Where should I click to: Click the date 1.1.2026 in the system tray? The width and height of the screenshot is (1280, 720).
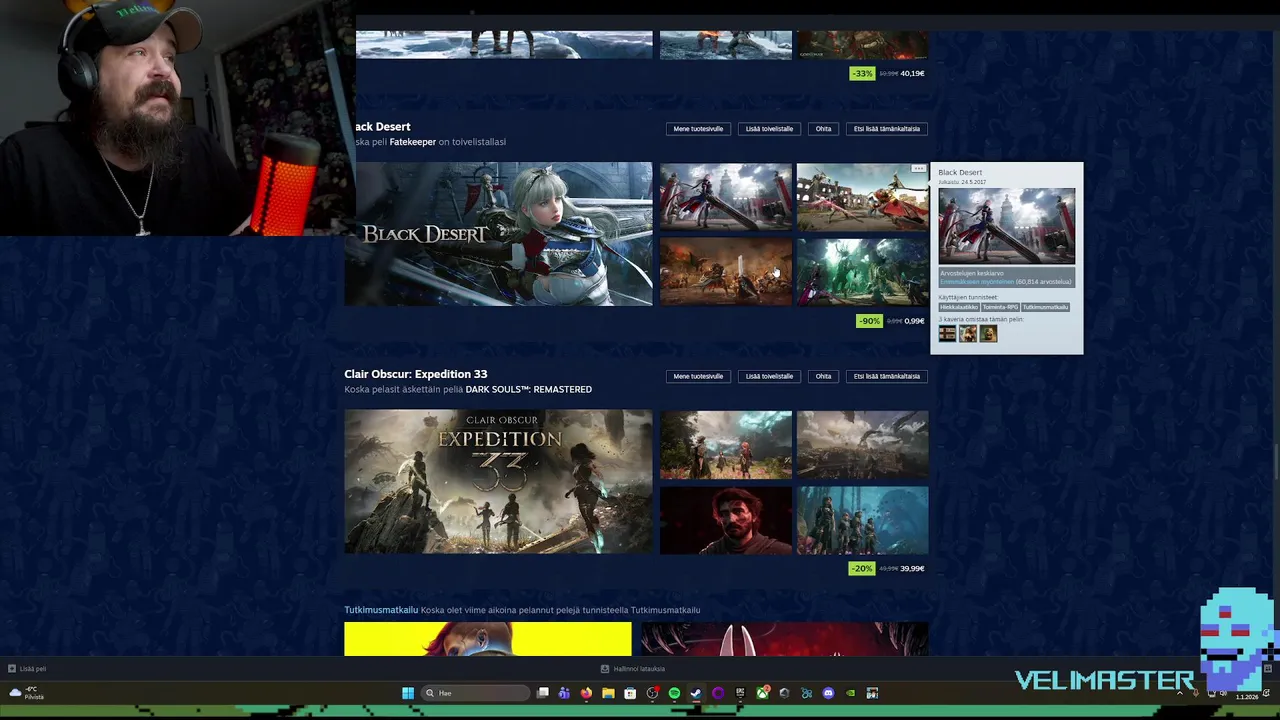pos(1247,696)
